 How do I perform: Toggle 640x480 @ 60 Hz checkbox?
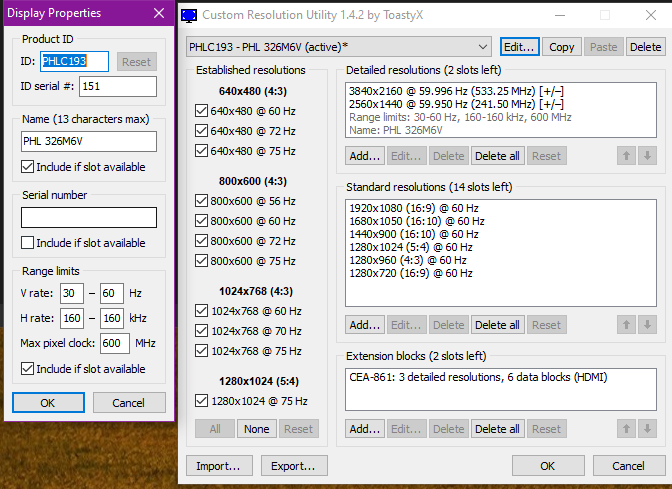201,111
